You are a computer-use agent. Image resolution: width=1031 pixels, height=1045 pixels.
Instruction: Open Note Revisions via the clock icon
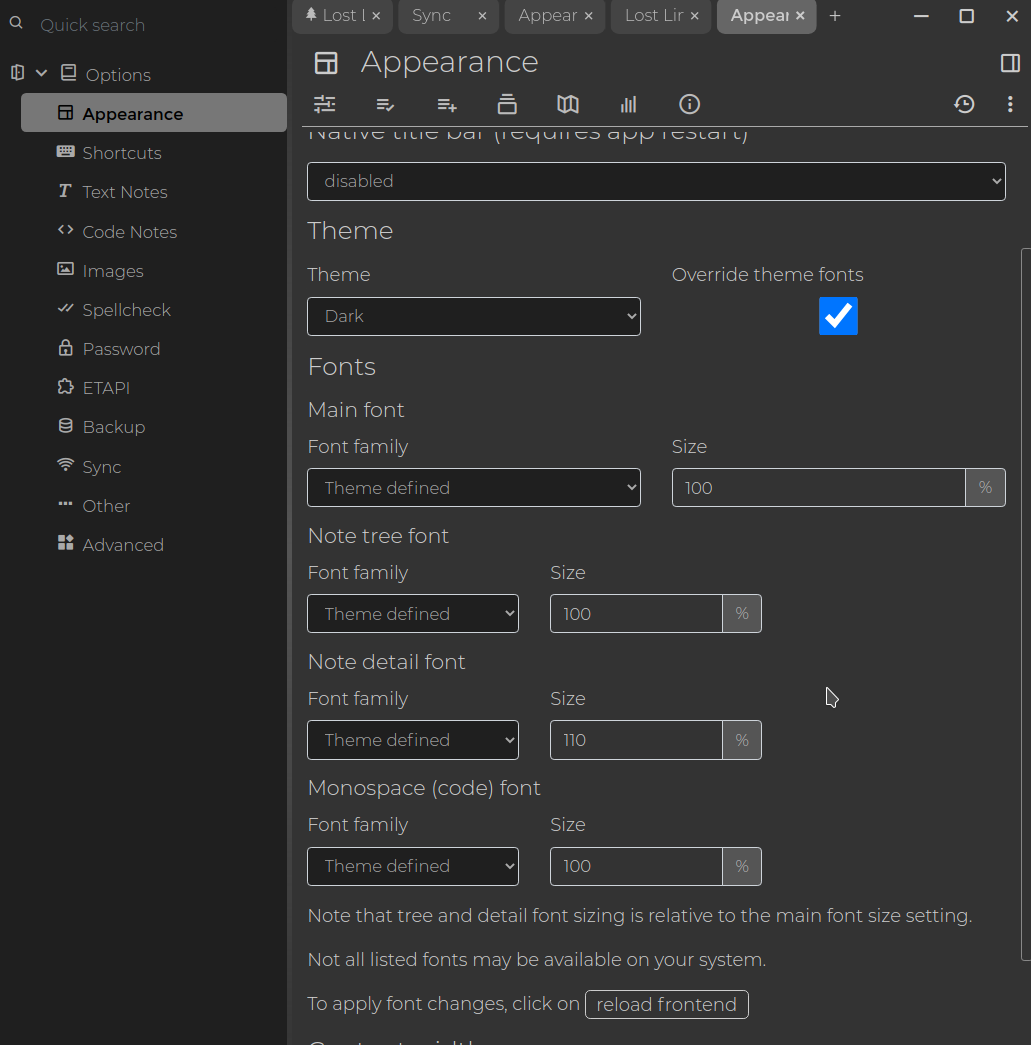[x=964, y=104]
